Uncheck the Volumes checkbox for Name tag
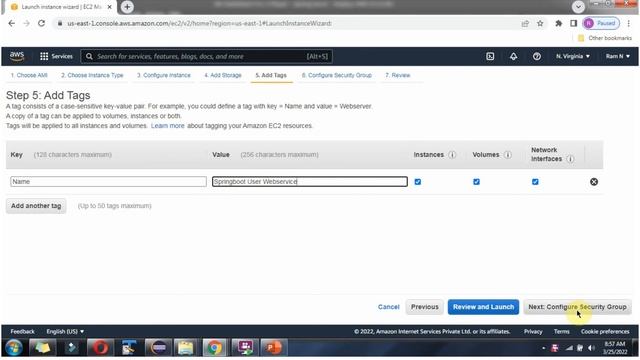The width and height of the screenshot is (640, 360). (476, 182)
